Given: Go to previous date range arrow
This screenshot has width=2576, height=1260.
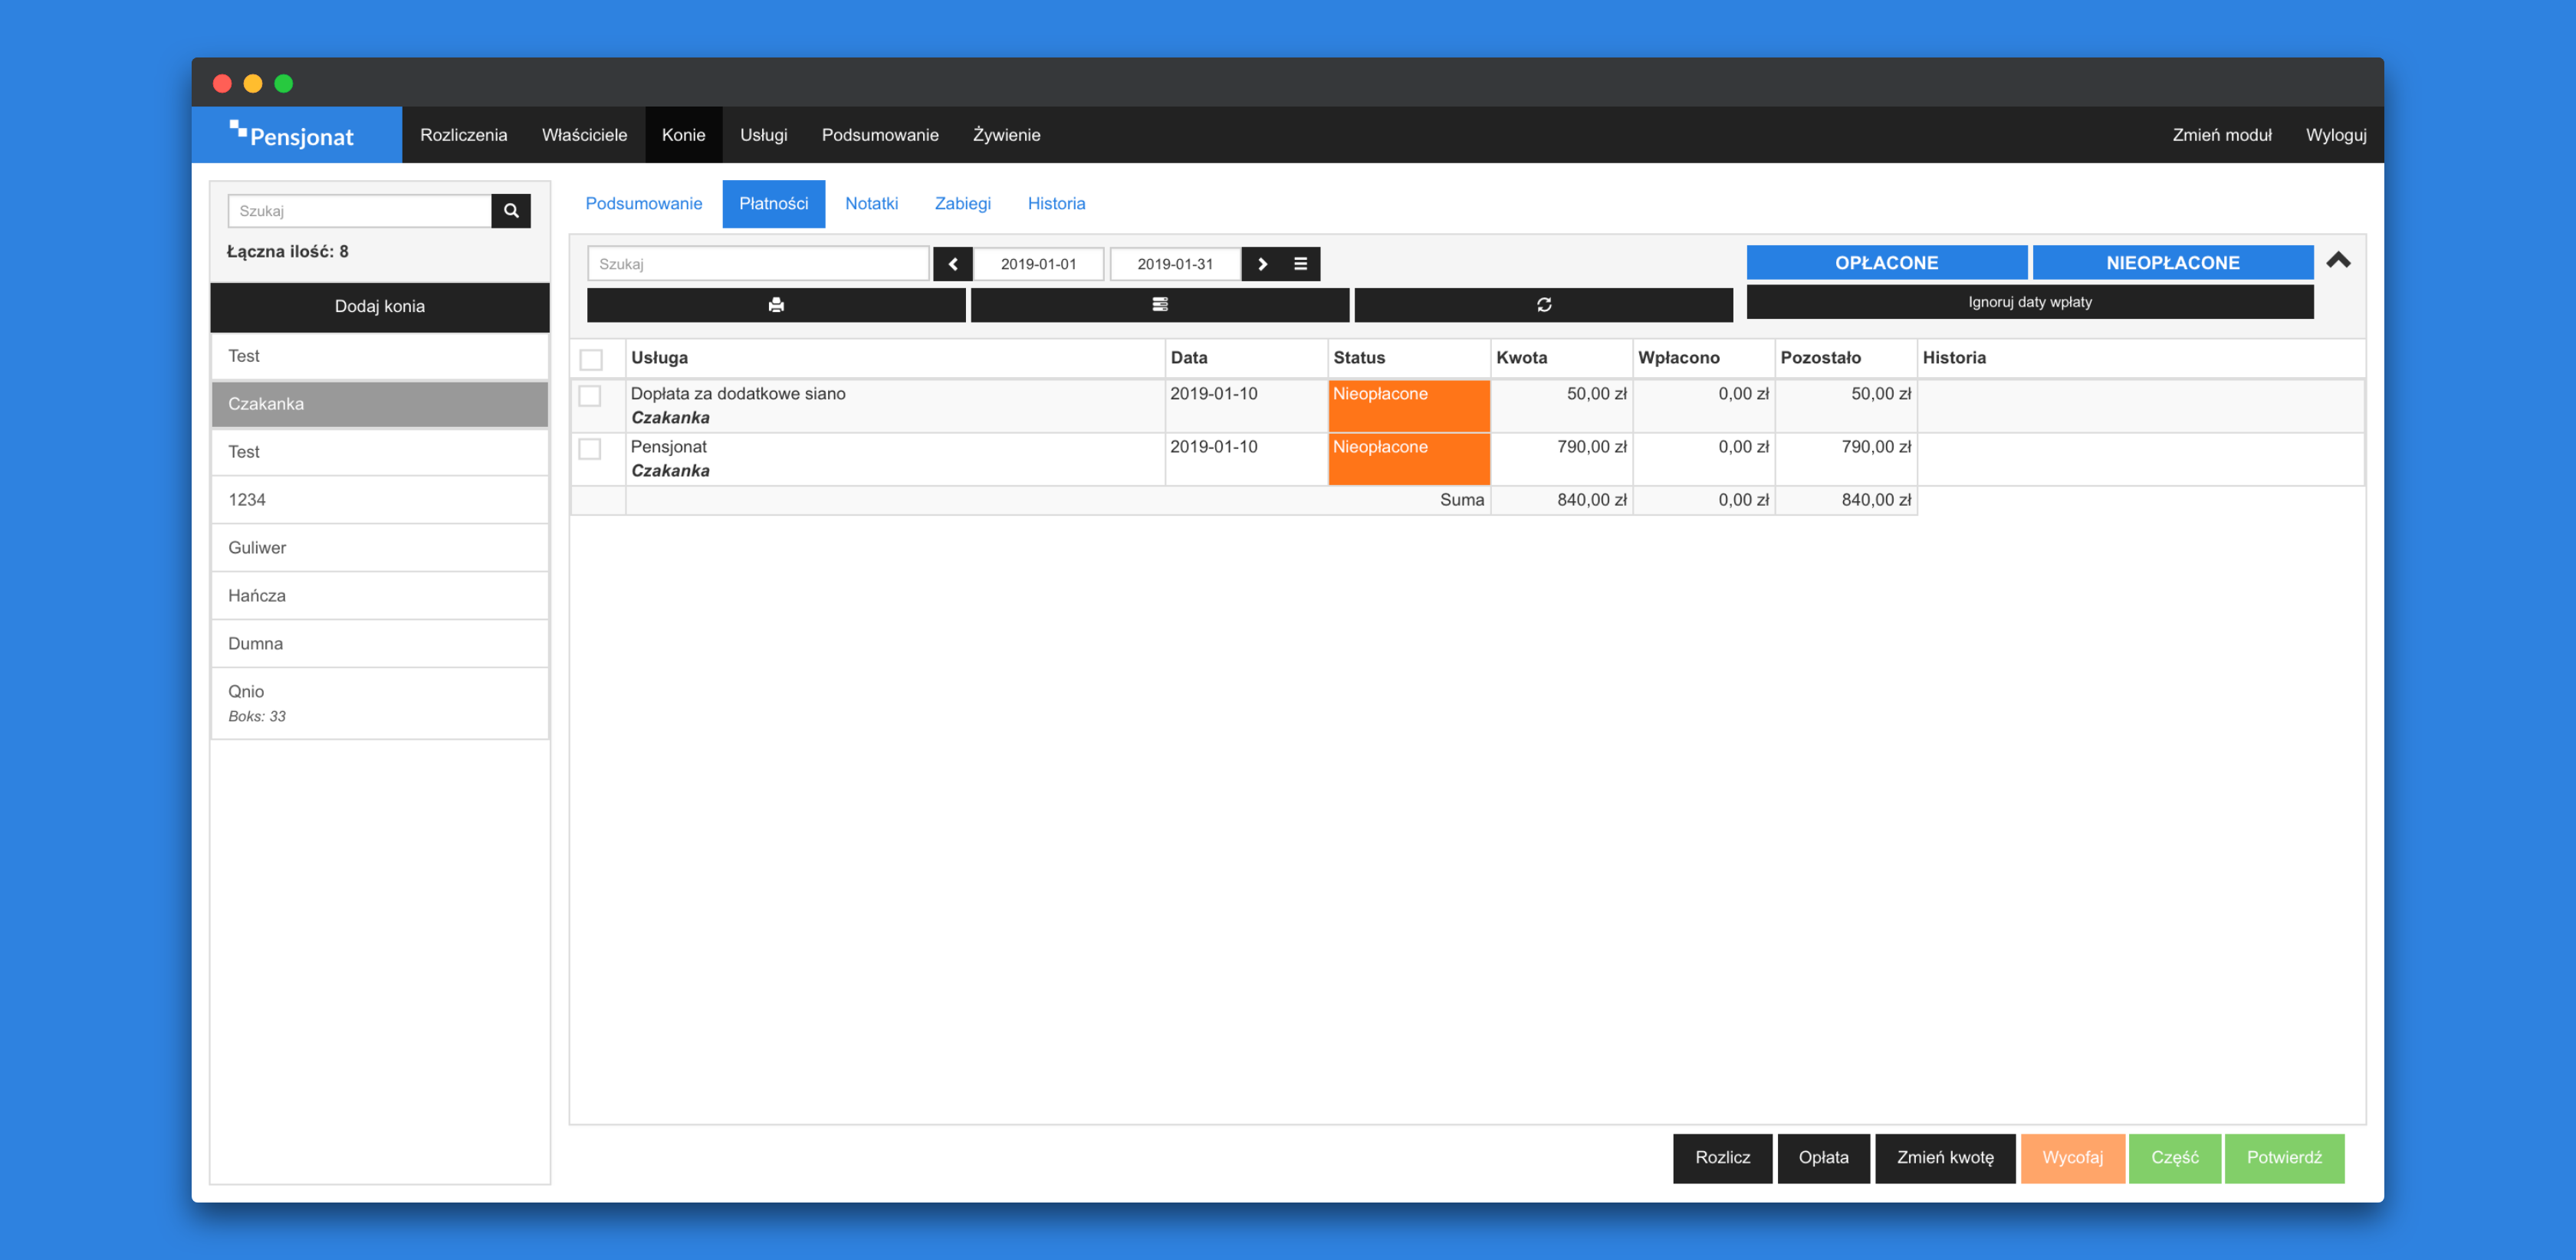Looking at the screenshot, I should (x=952, y=264).
